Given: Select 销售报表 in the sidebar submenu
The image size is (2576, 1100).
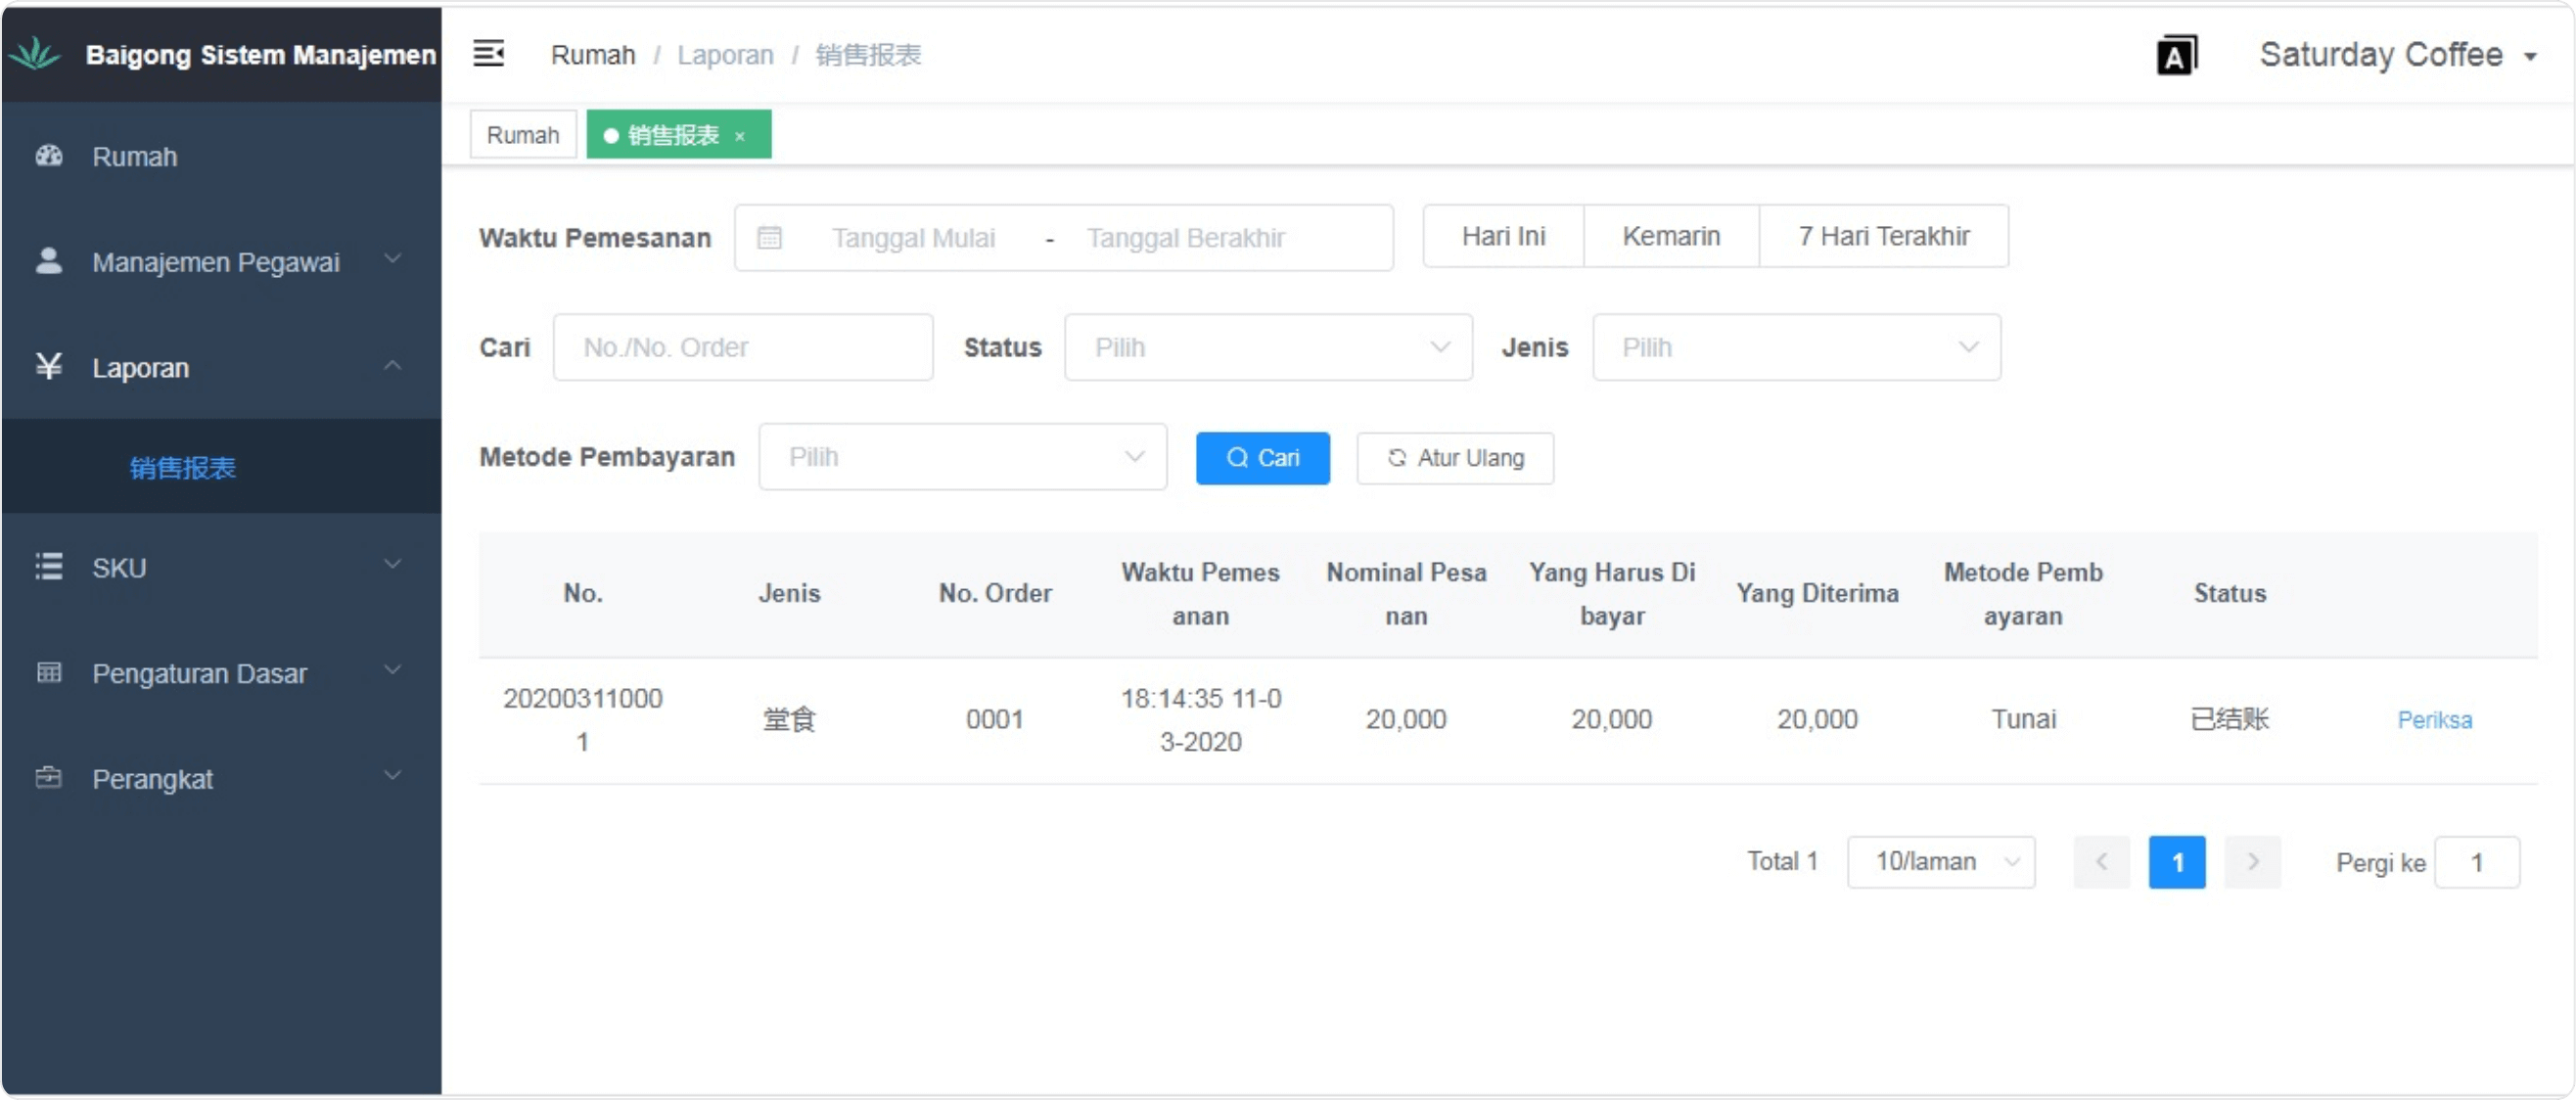Looking at the screenshot, I should pos(183,467).
